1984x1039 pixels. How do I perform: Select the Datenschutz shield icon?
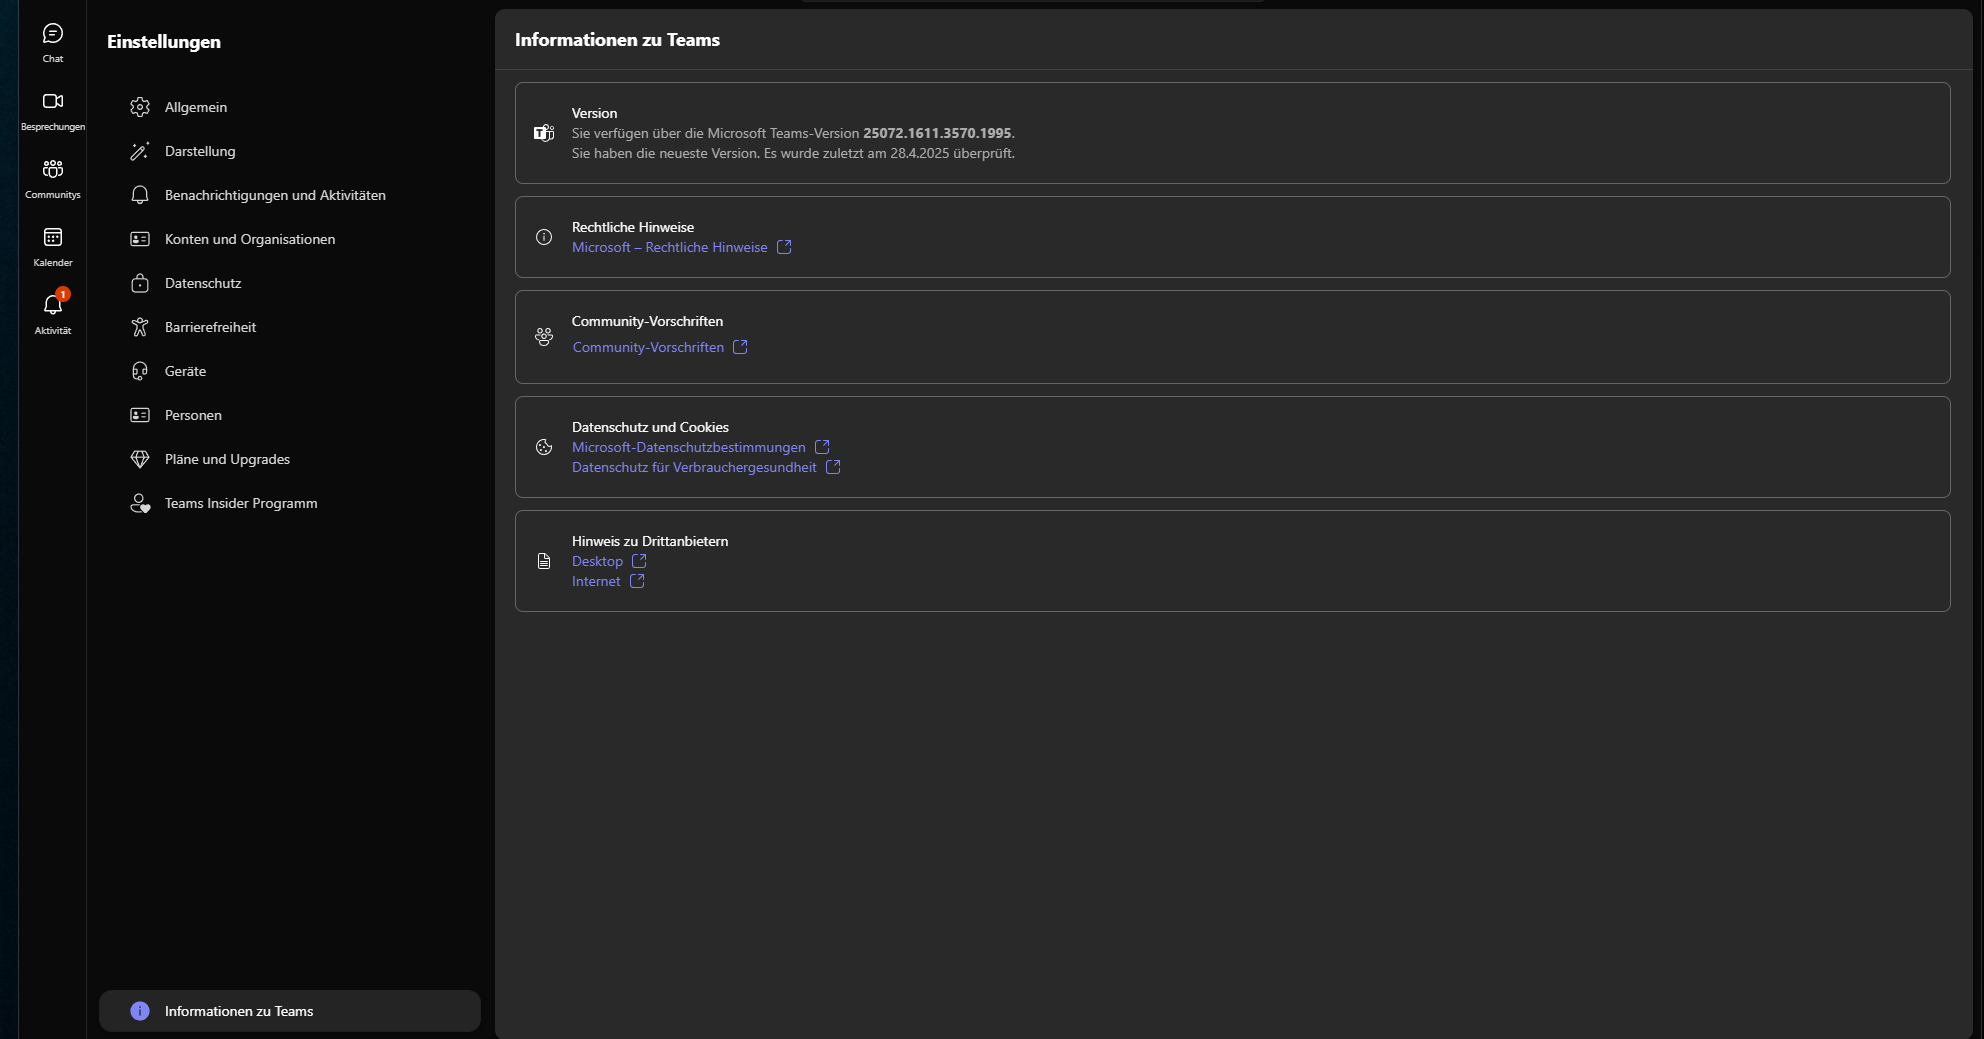click(x=140, y=283)
